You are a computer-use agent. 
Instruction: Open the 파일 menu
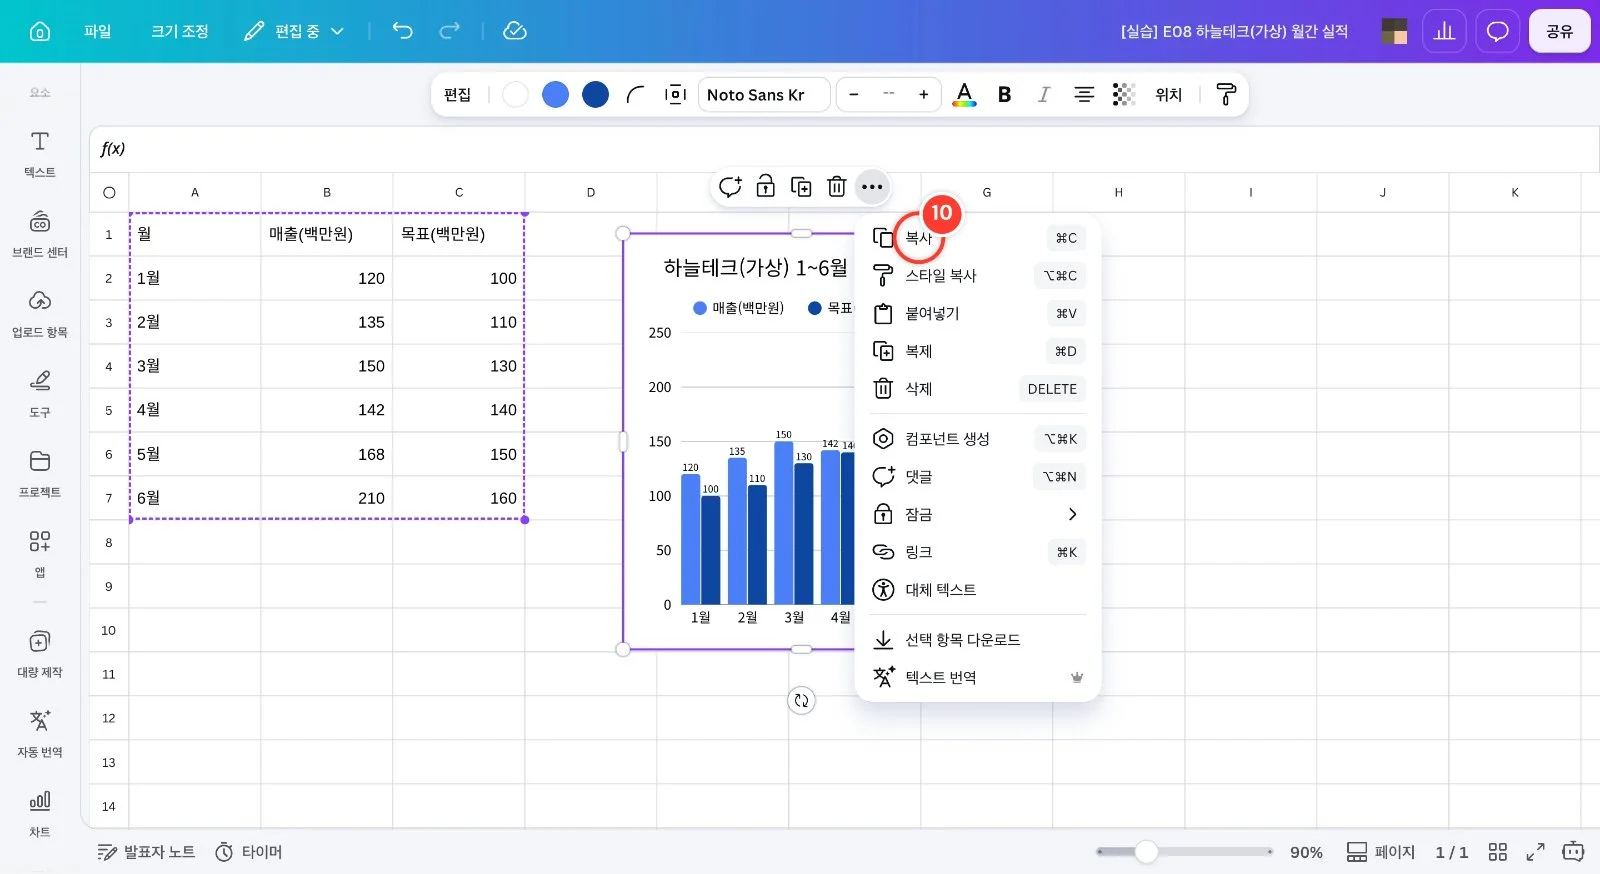tap(98, 31)
